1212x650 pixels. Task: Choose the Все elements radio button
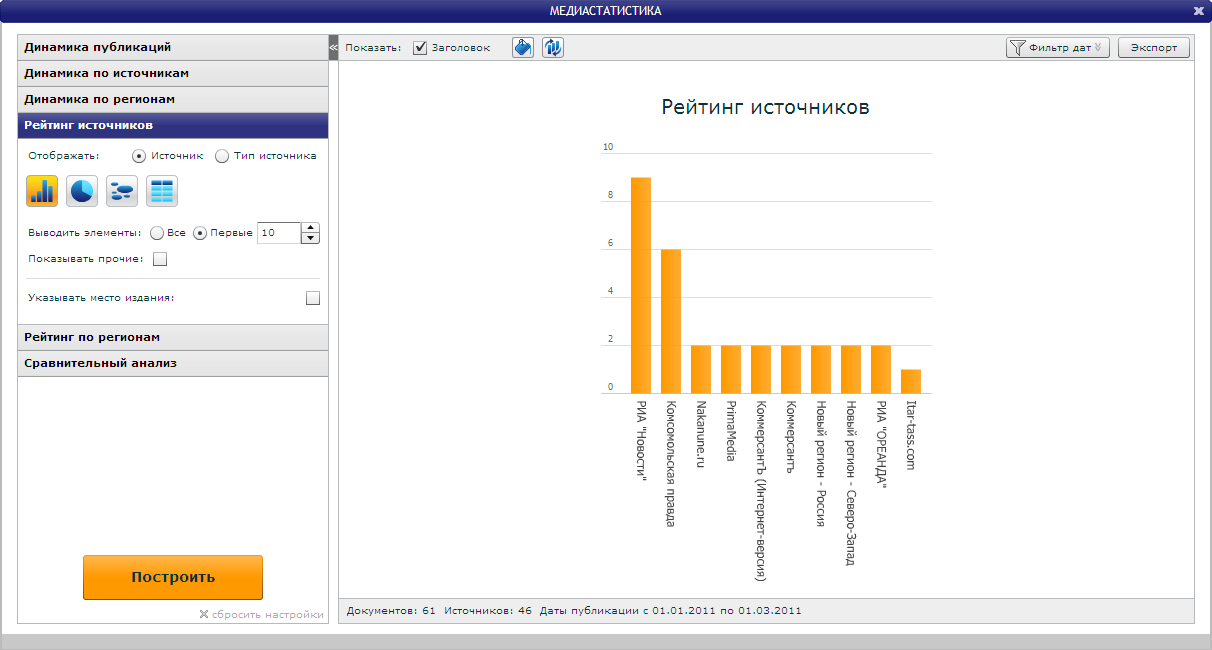pyautogui.click(x=157, y=233)
